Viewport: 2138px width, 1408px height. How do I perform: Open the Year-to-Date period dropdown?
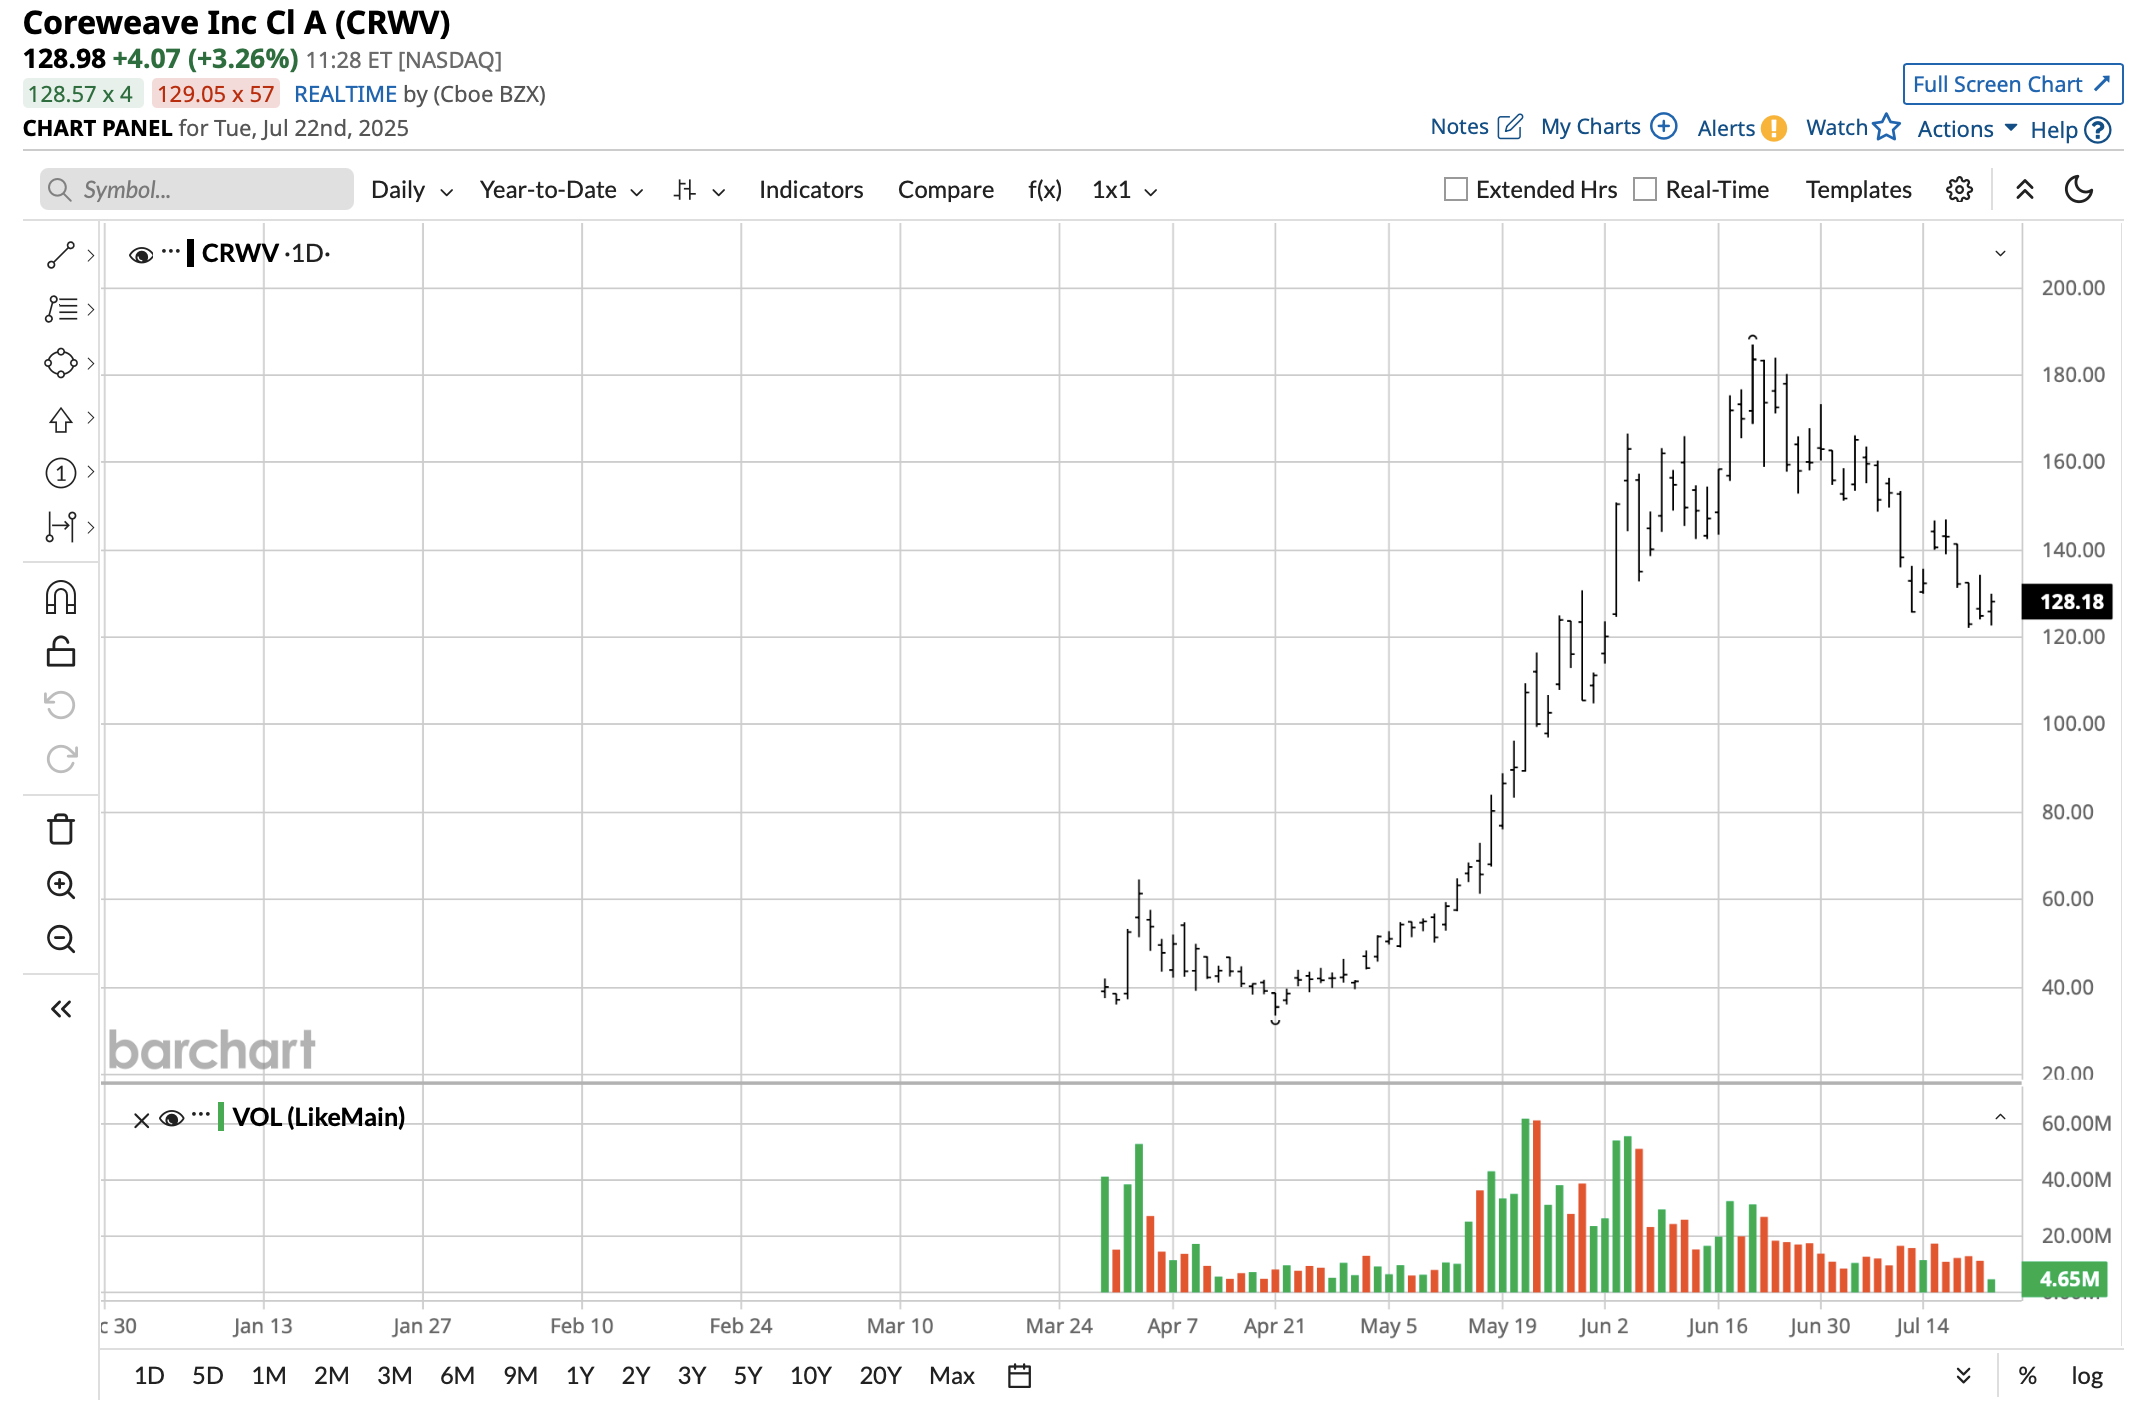[x=561, y=190]
